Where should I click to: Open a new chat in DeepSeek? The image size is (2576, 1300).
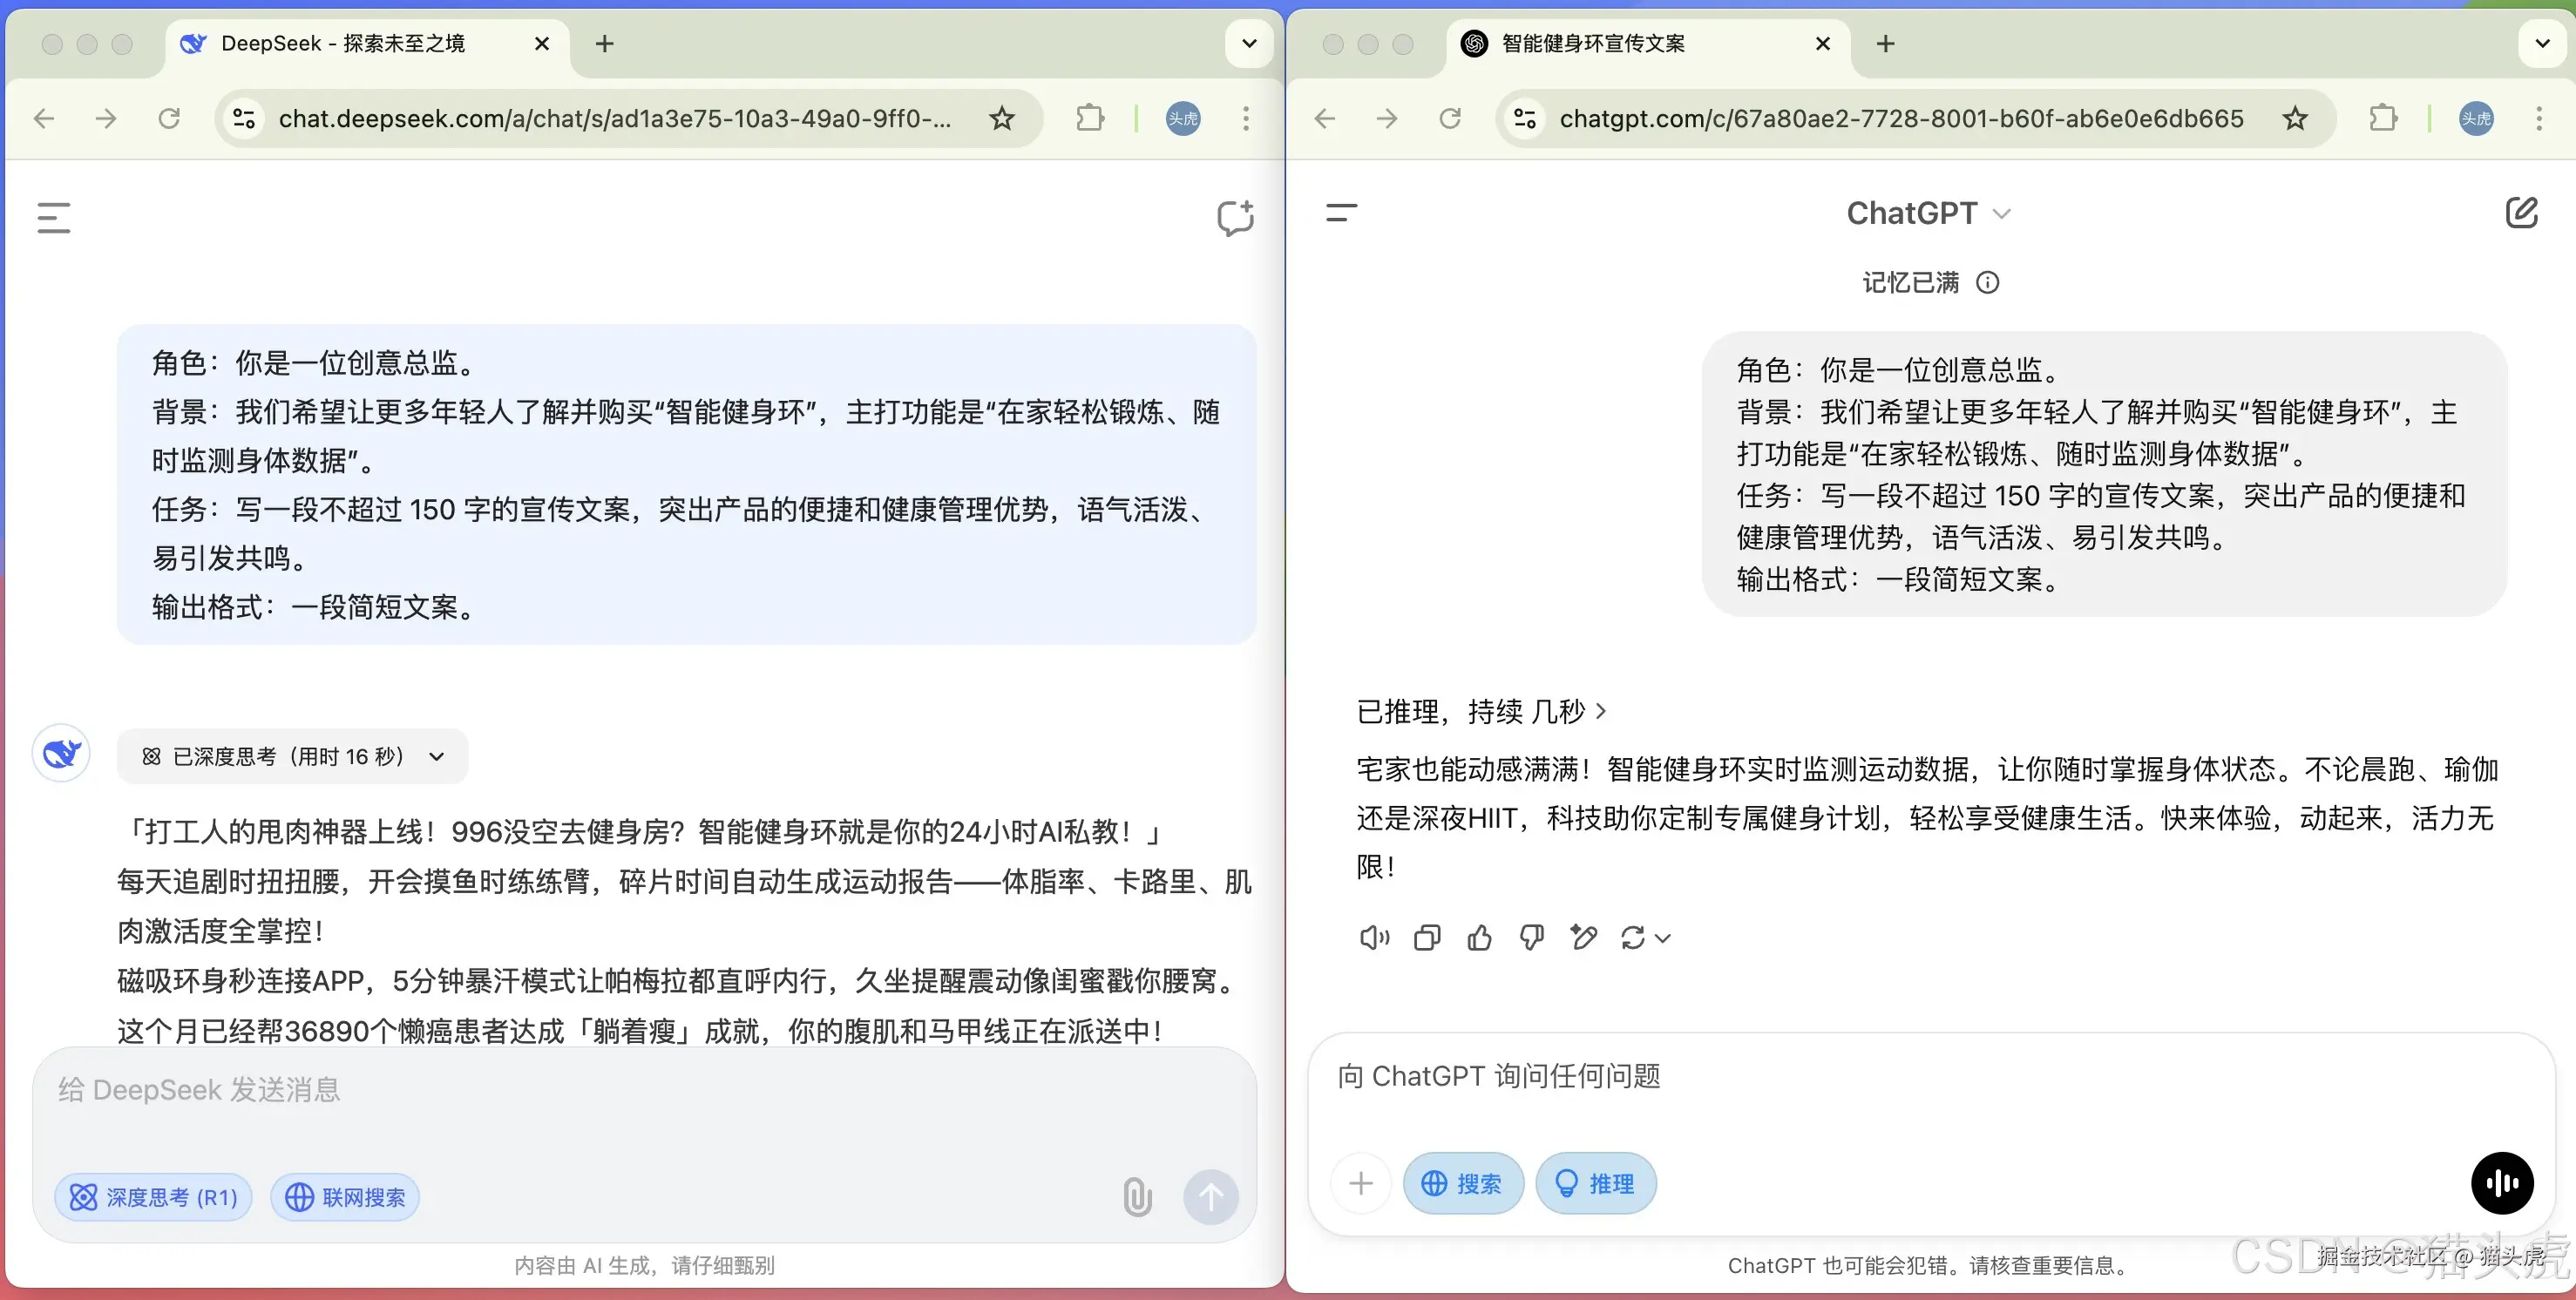(x=1235, y=218)
